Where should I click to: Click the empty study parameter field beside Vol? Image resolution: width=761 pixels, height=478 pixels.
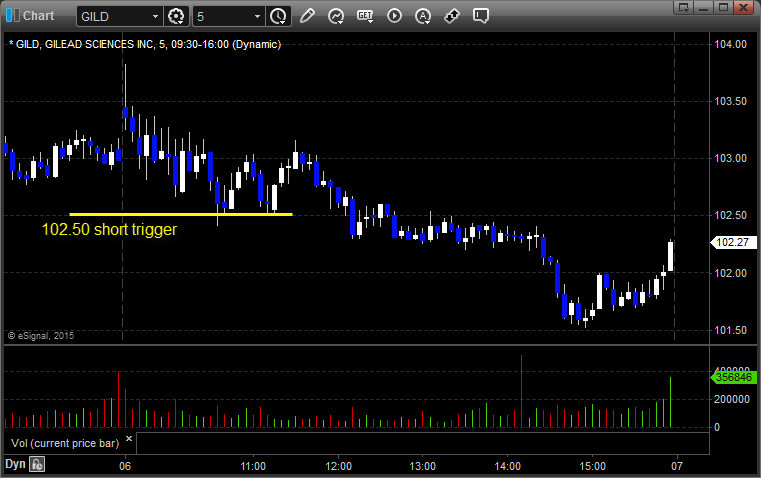(x=422, y=443)
